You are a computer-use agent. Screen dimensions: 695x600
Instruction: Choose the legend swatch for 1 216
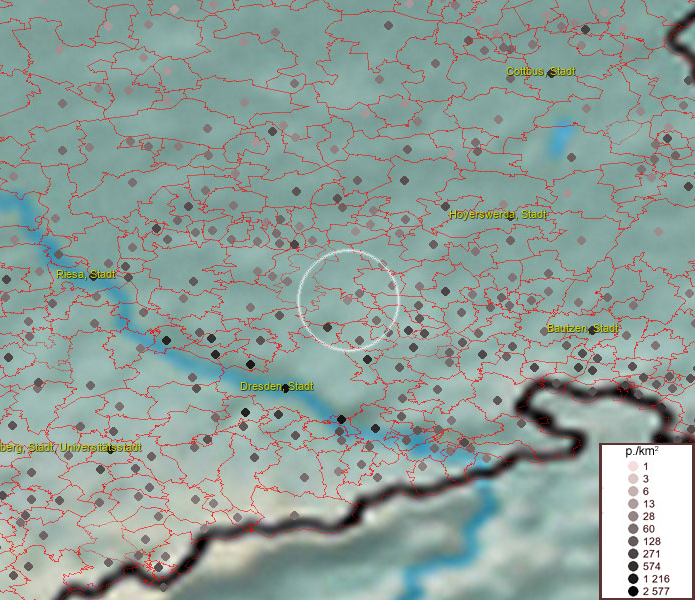(x=633, y=579)
